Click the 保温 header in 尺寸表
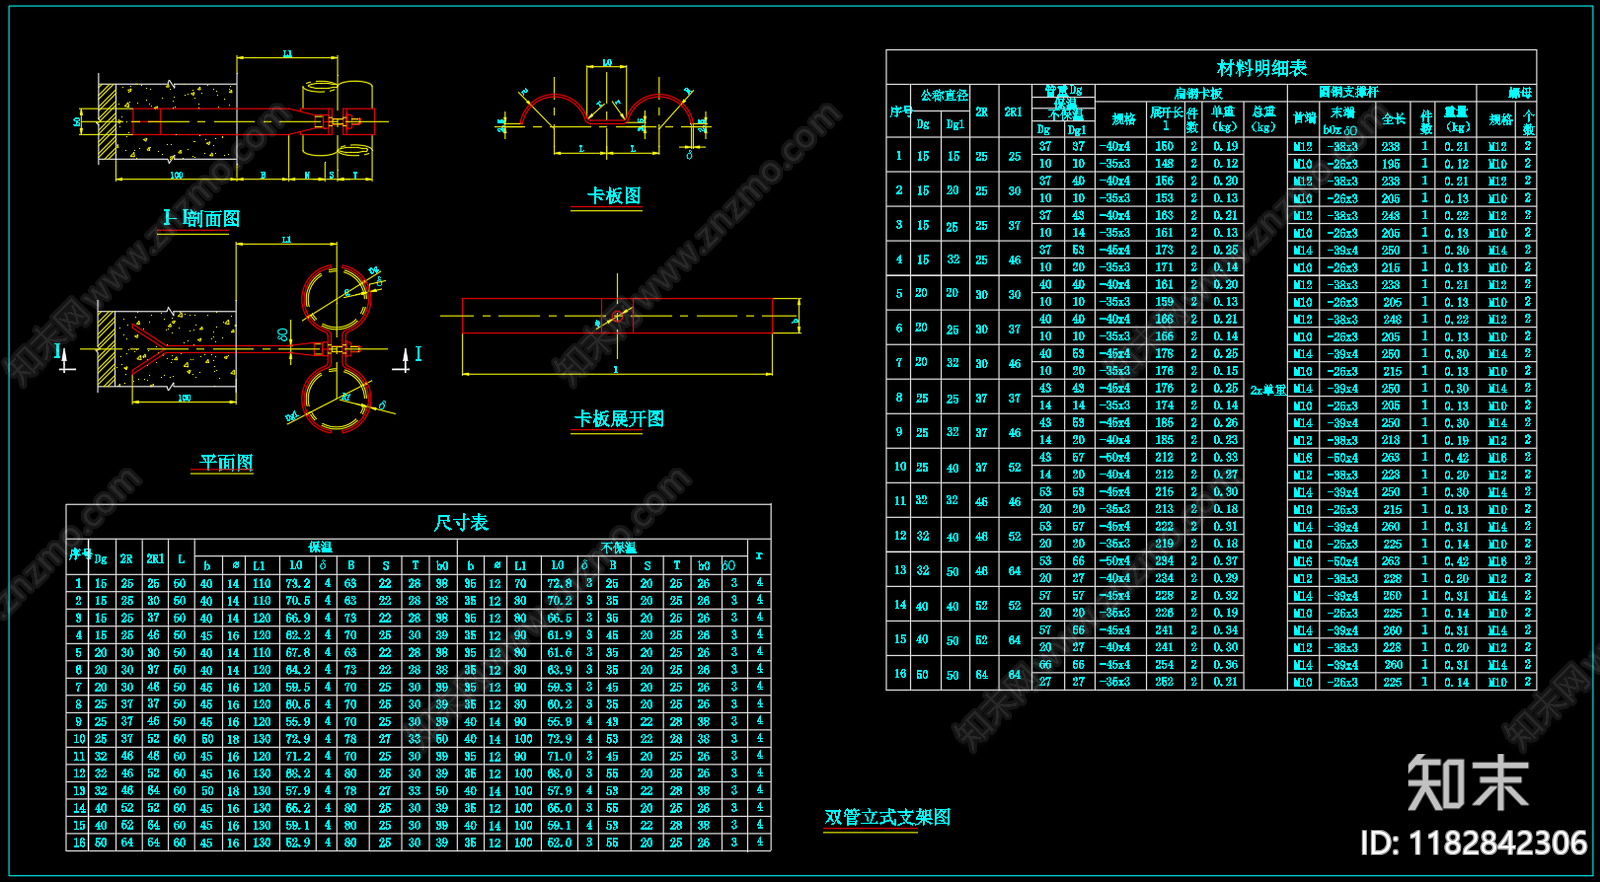Viewport: 1600px width, 882px height. click(320, 547)
